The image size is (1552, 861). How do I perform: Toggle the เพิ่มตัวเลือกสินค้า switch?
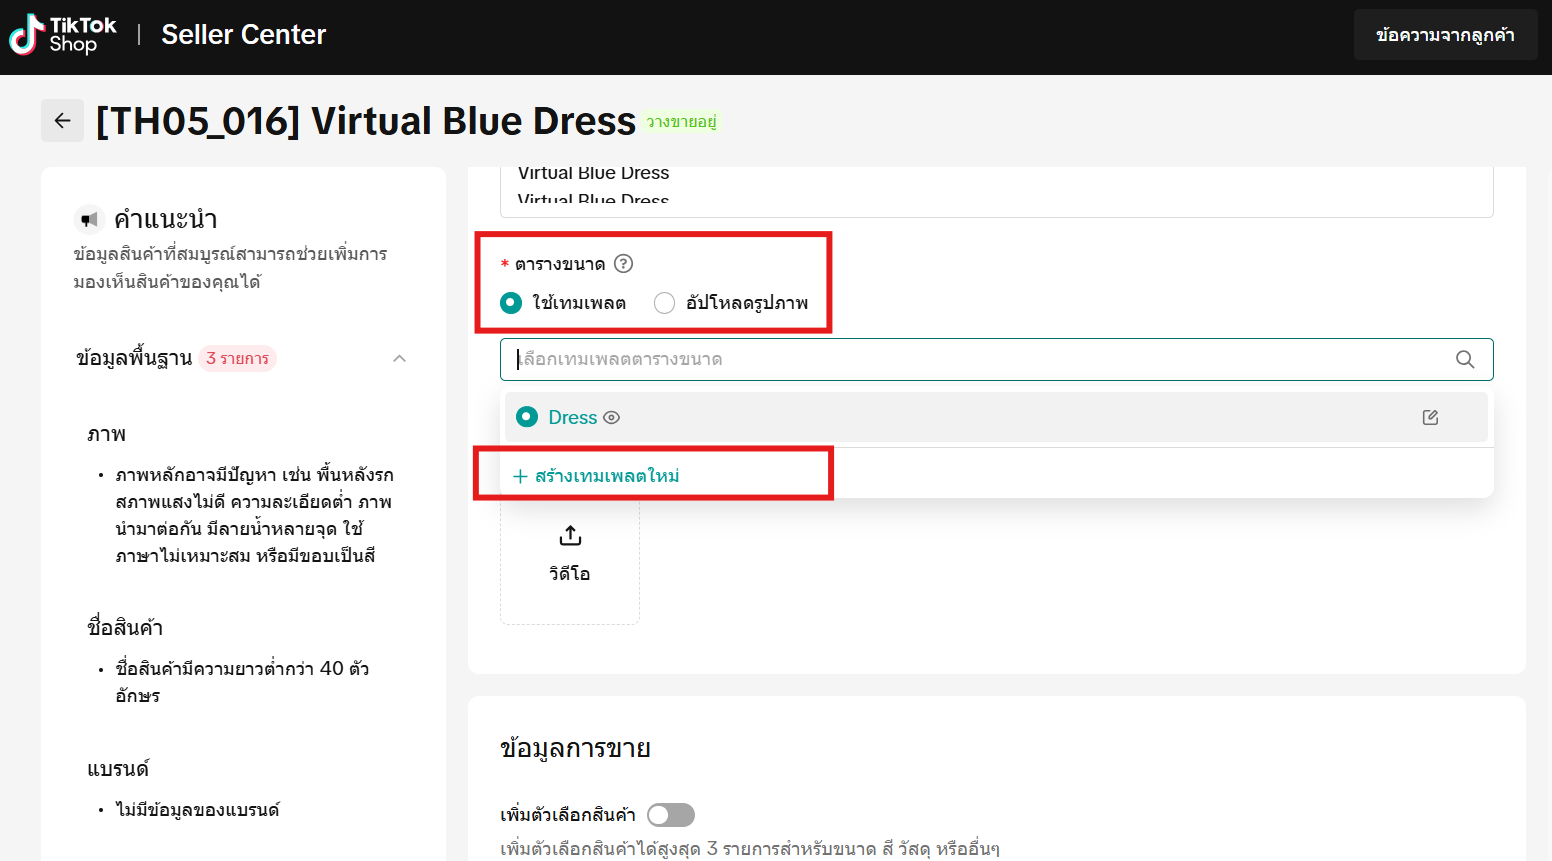click(x=670, y=815)
